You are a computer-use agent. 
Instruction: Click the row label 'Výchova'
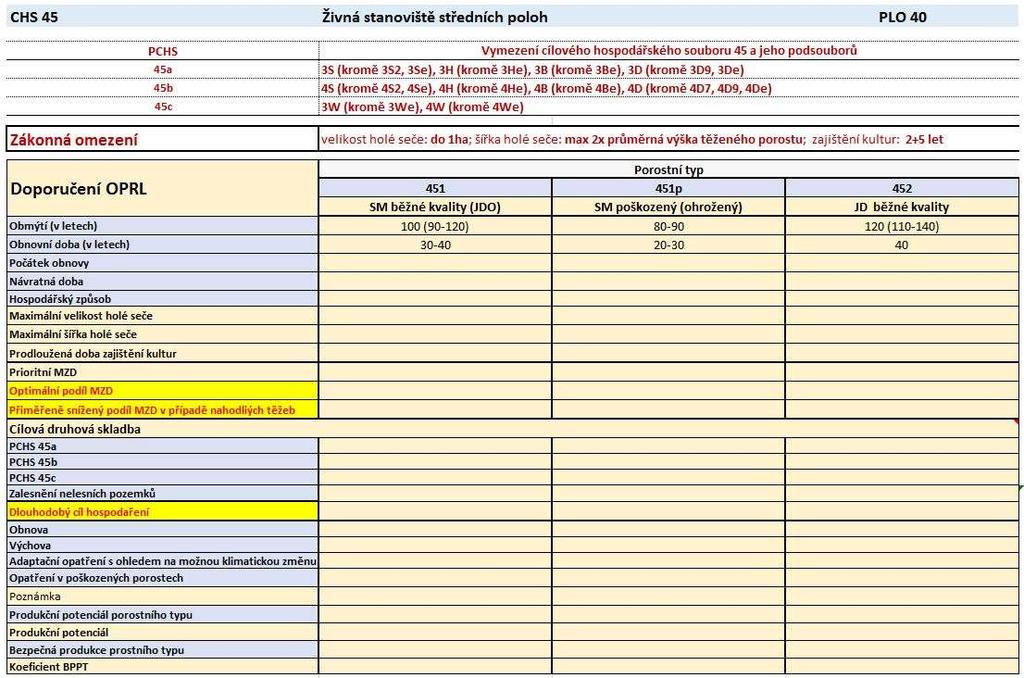pos(162,545)
